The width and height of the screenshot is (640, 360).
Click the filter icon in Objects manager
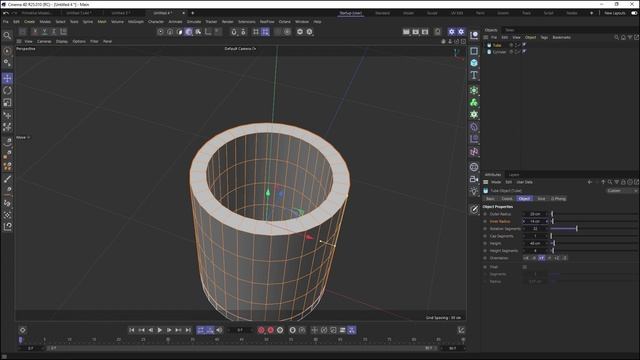(630, 37)
